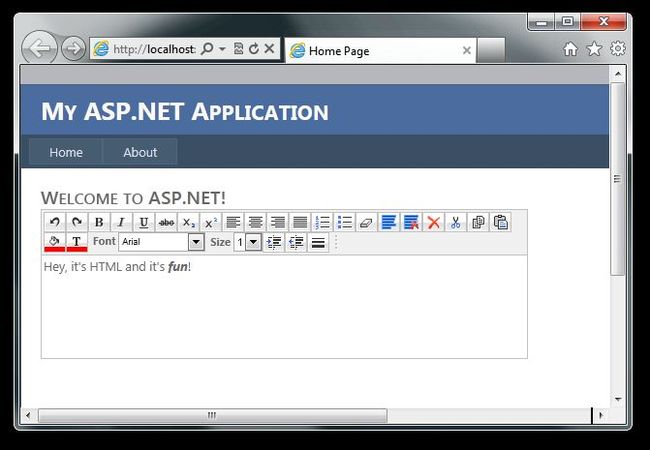Refresh the page
The width and height of the screenshot is (650, 450).
(254, 49)
